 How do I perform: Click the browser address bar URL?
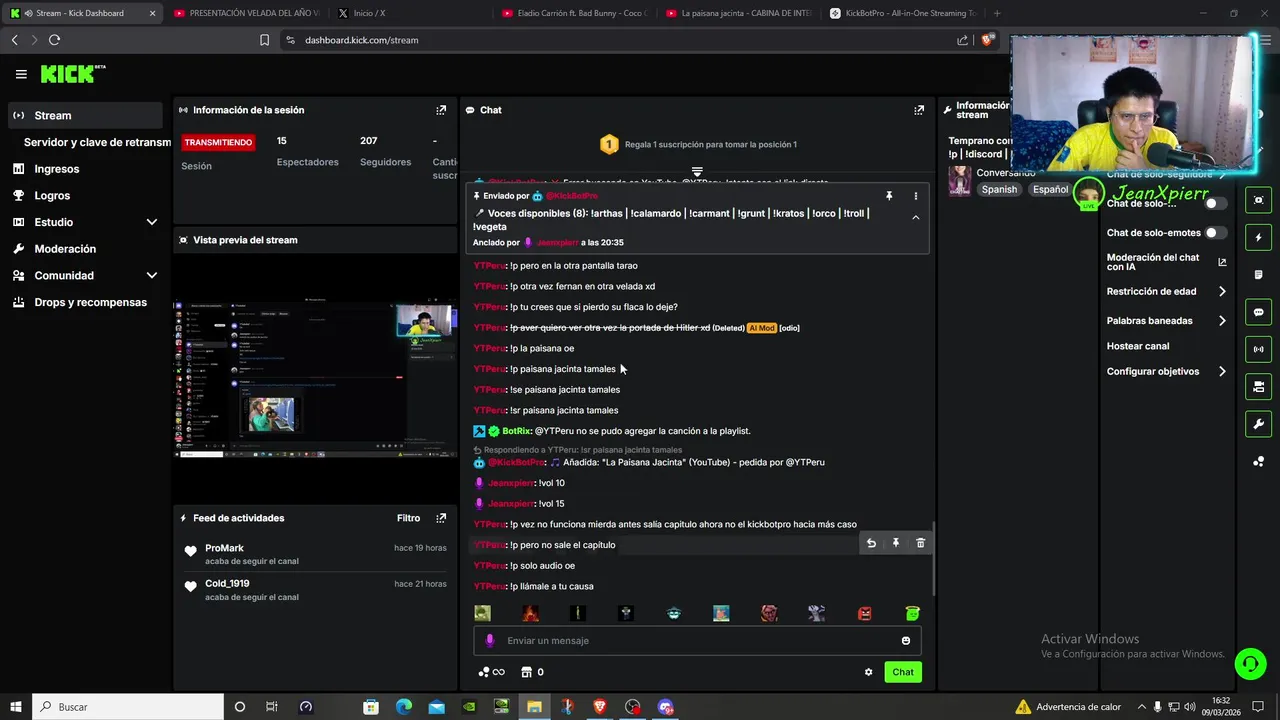tap(362, 40)
